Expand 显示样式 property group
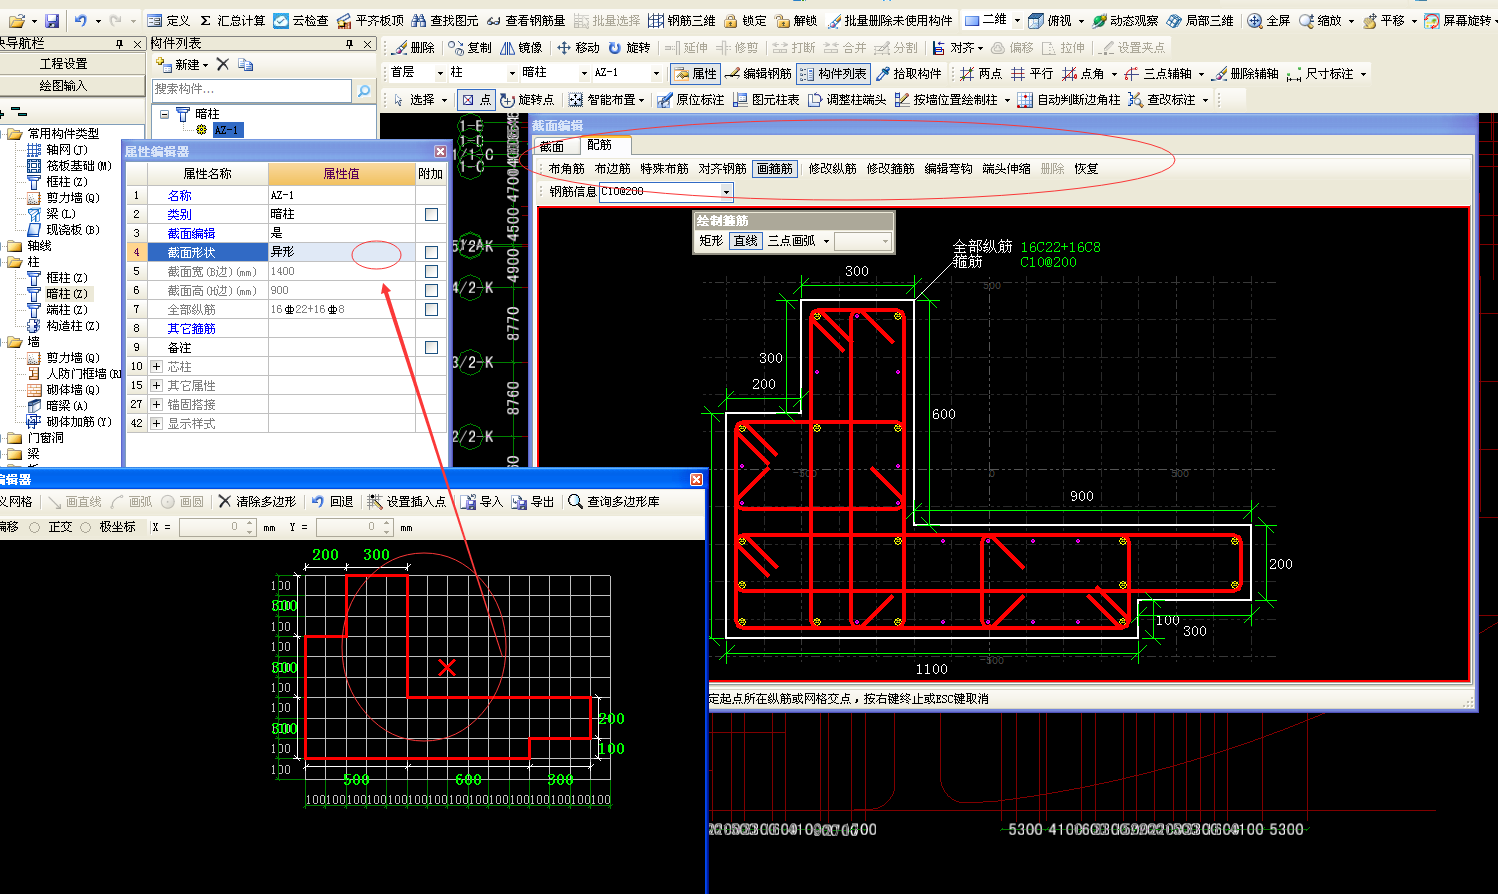 156,424
